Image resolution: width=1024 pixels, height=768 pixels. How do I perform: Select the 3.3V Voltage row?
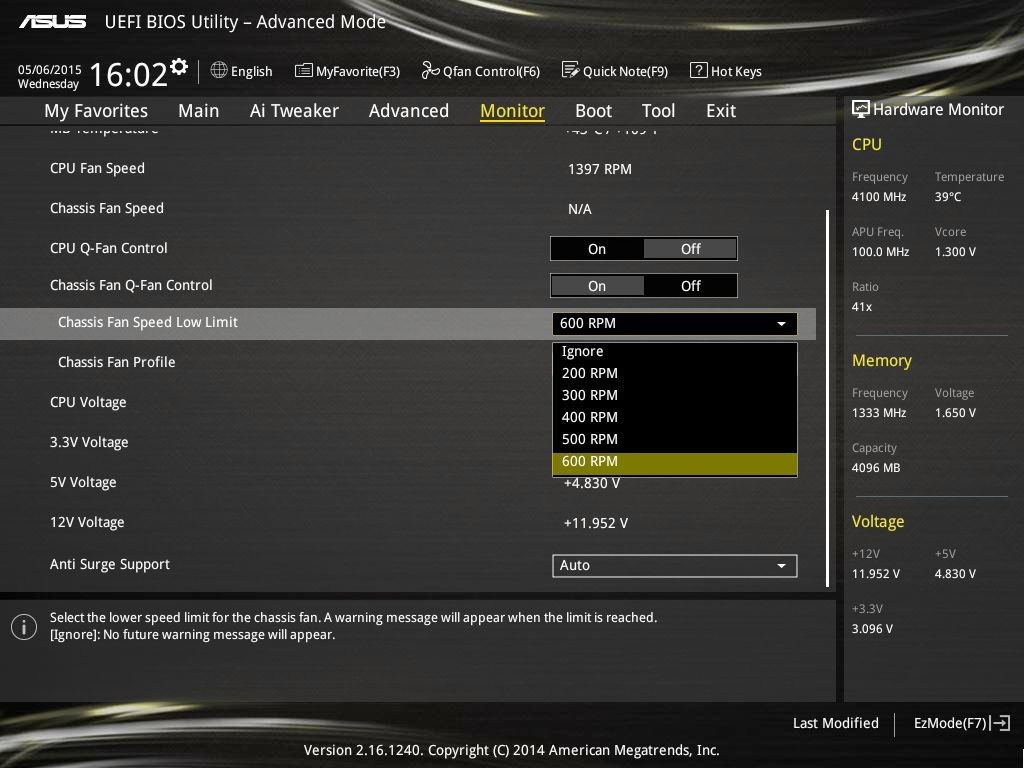408,442
